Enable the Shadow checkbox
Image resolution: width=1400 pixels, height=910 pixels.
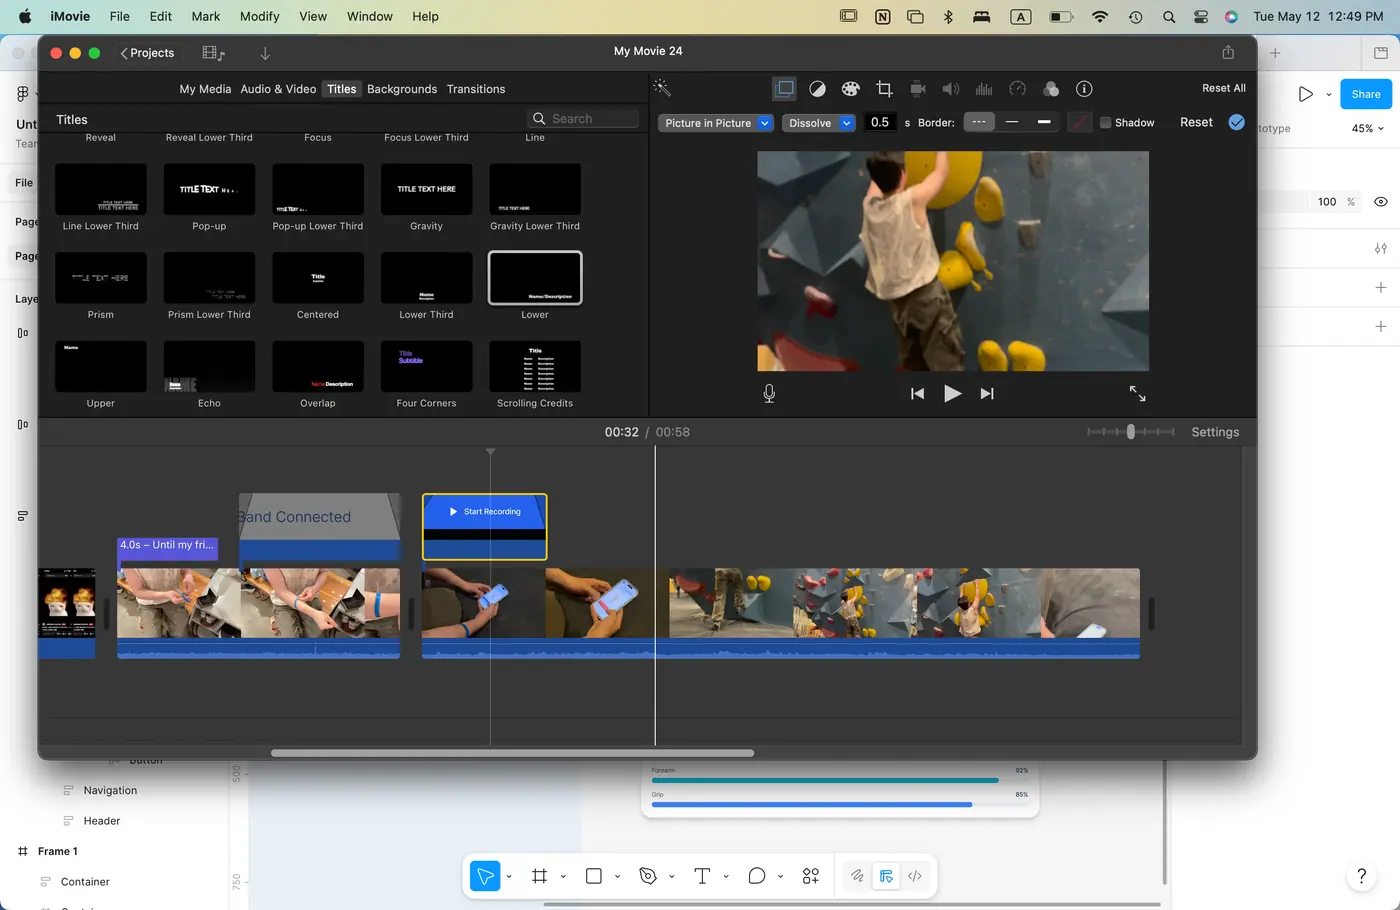[1106, 123]
